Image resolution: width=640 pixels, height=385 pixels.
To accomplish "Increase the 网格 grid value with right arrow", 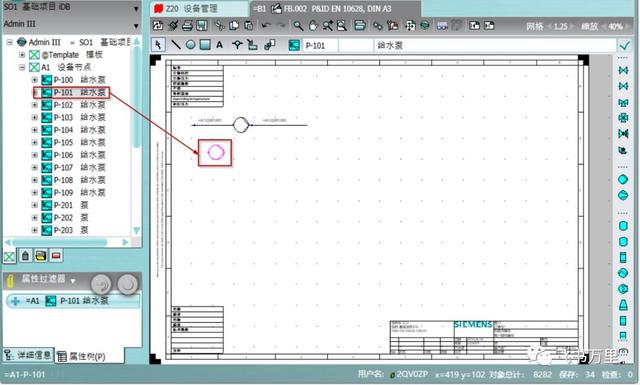I will [573, 27].
